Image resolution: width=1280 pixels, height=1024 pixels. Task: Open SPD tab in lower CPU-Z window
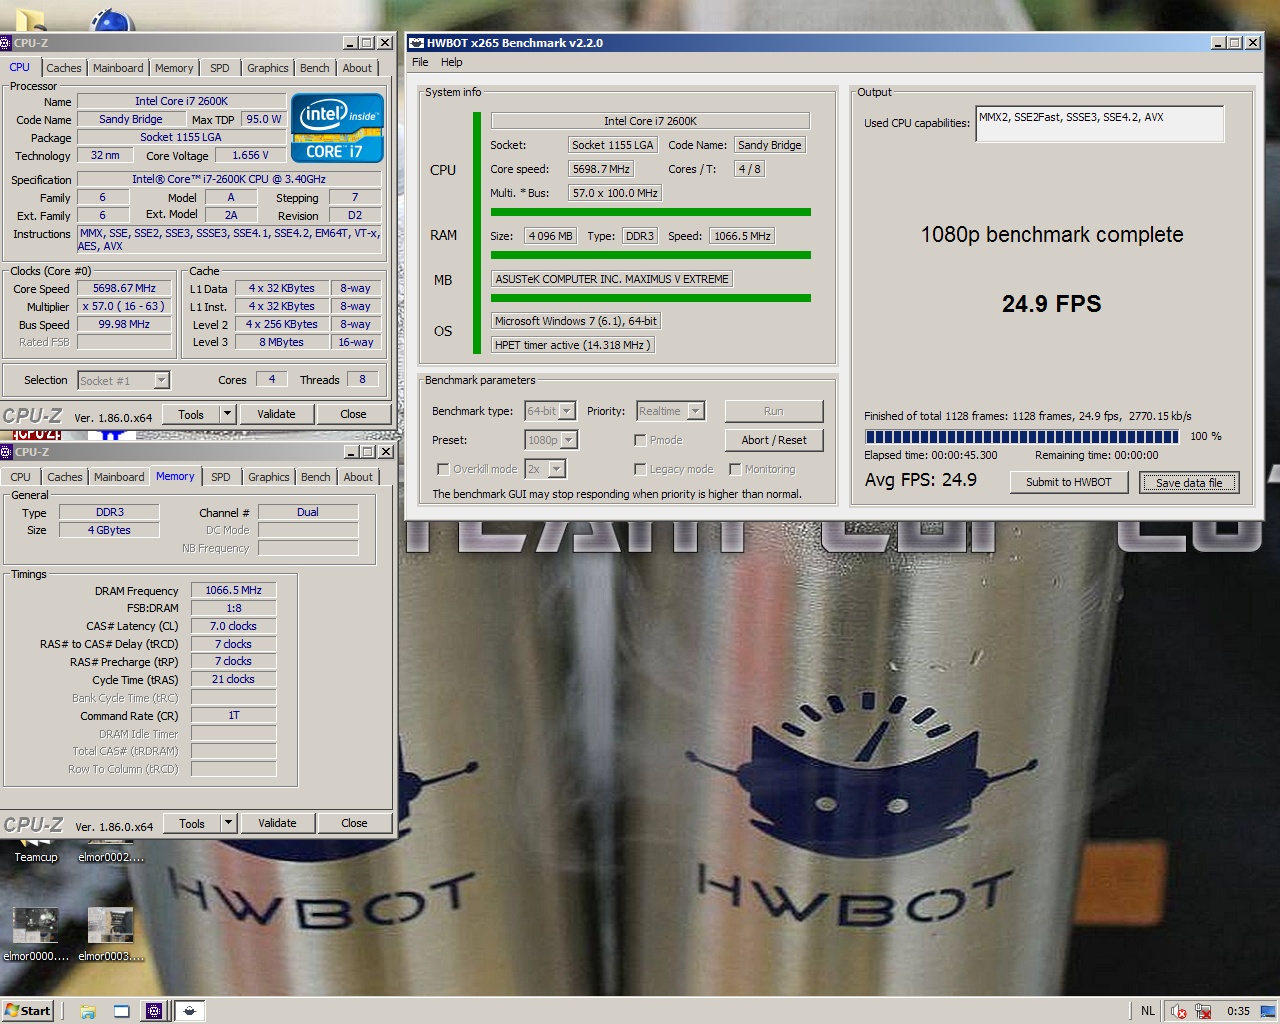click(x=221, y=477)
